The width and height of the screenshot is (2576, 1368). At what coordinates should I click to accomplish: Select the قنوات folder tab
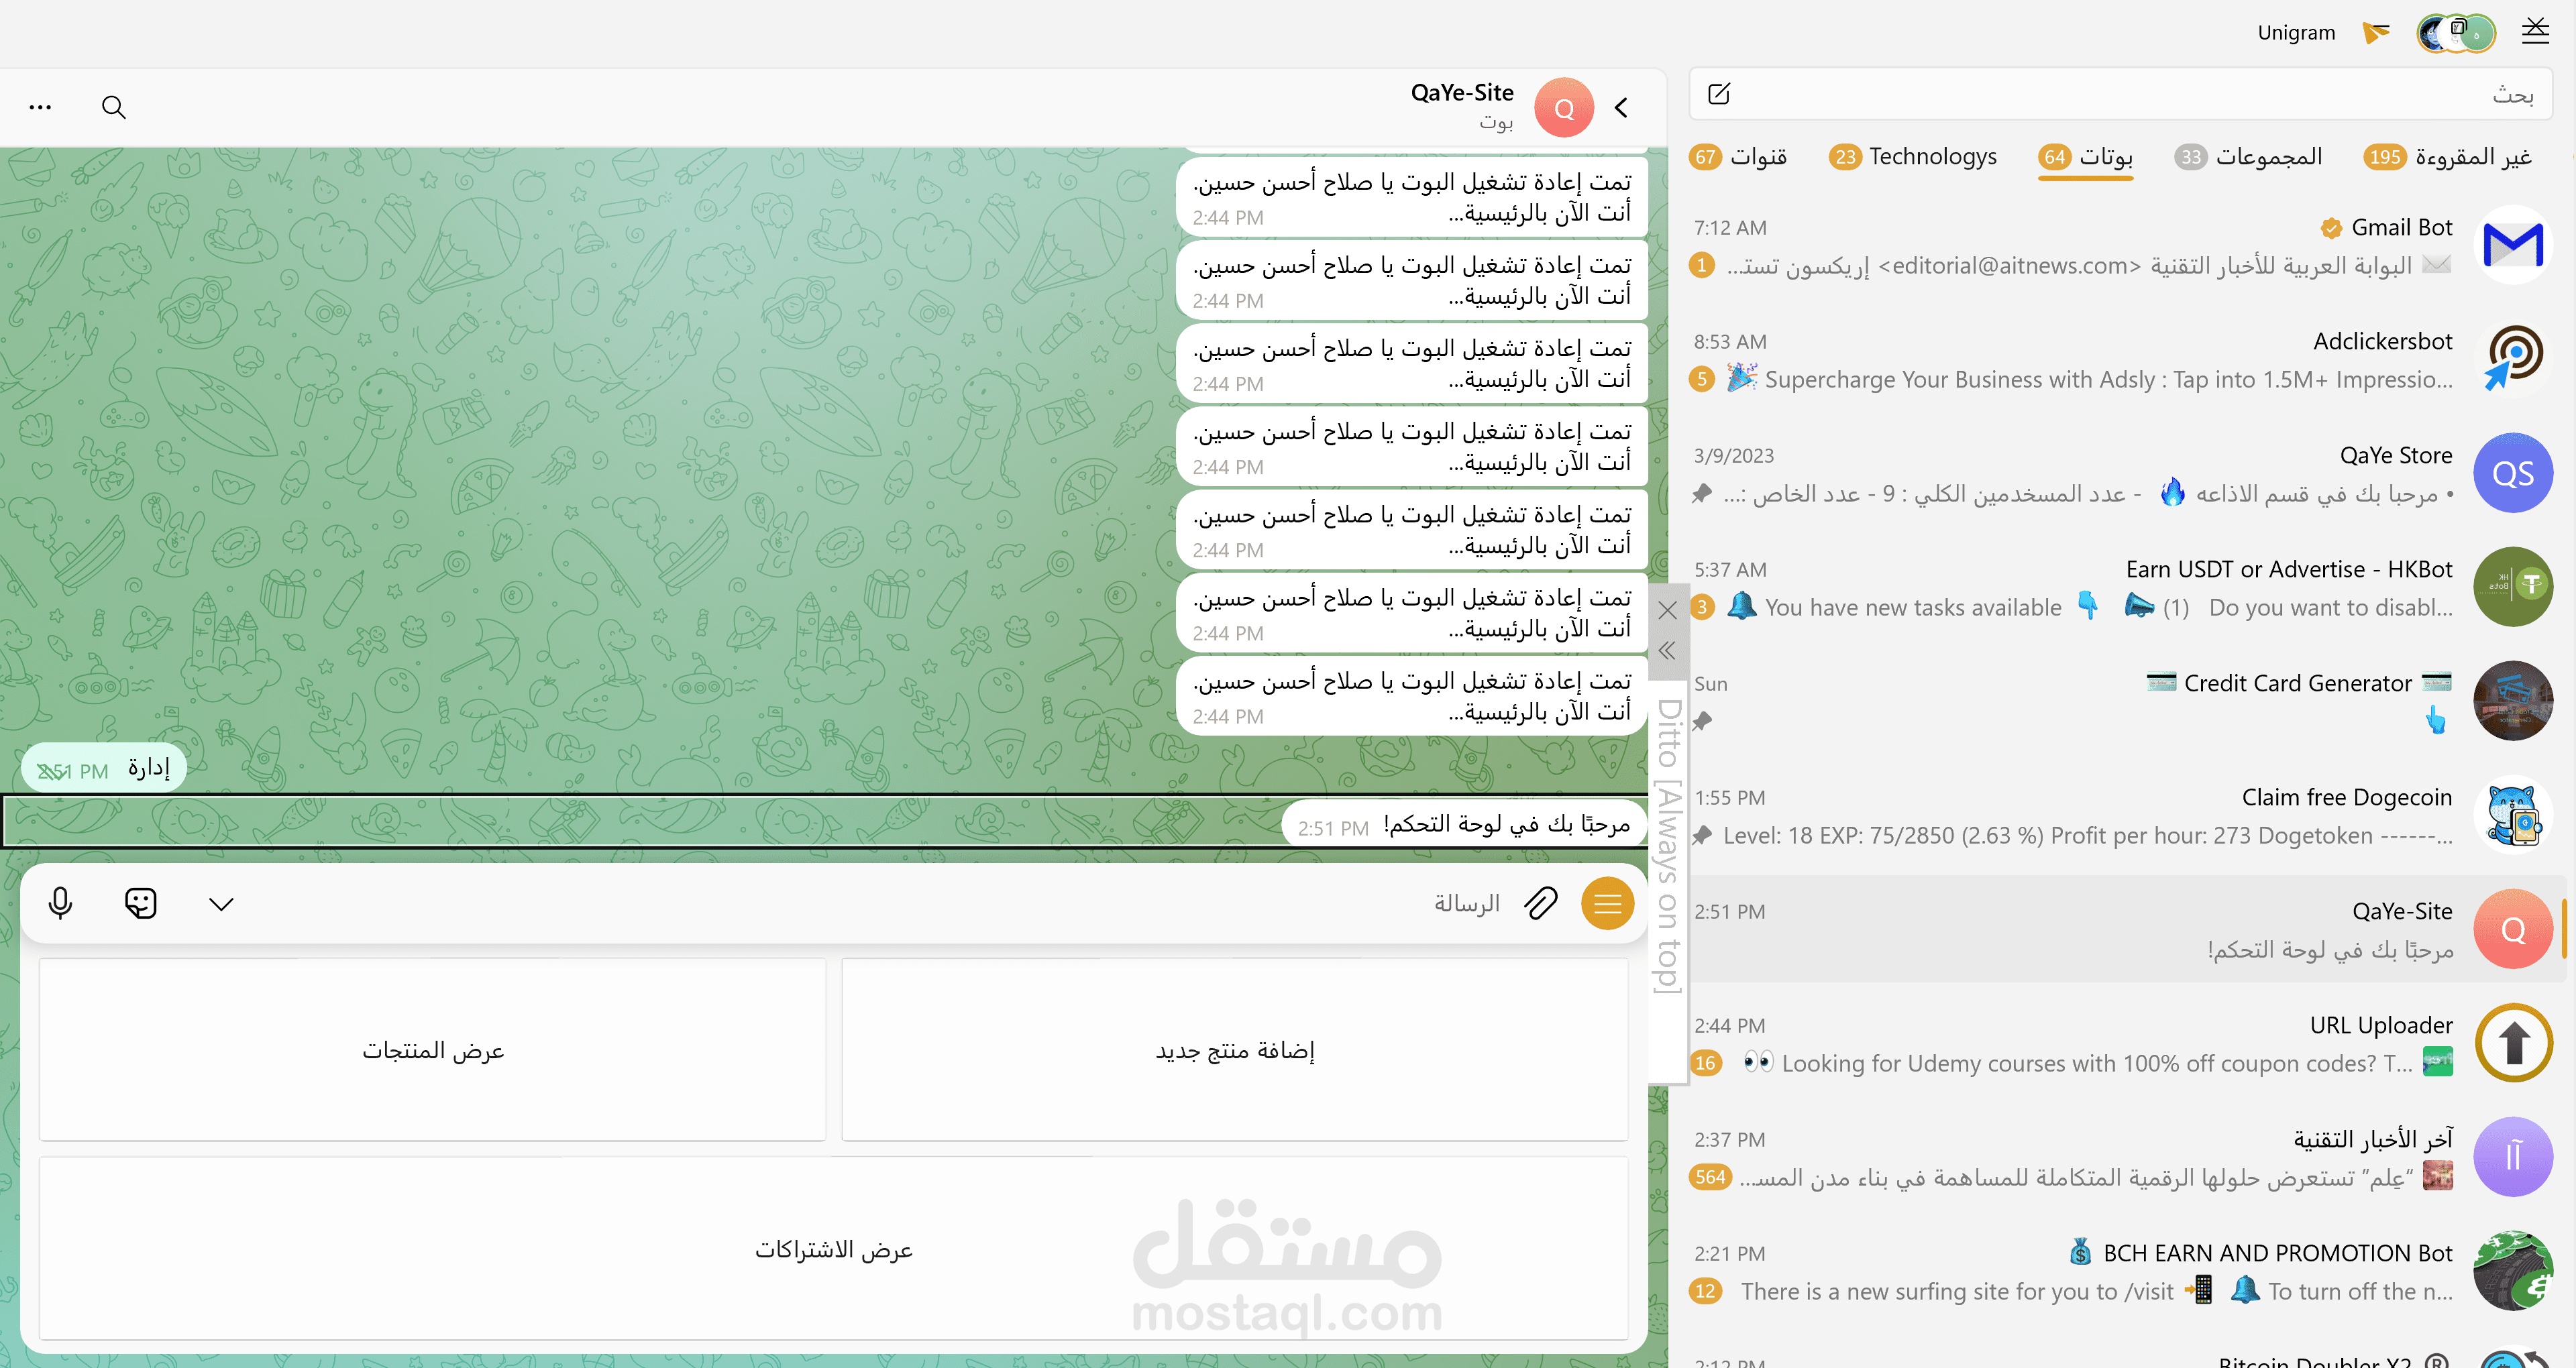[x=1739, y=157]
